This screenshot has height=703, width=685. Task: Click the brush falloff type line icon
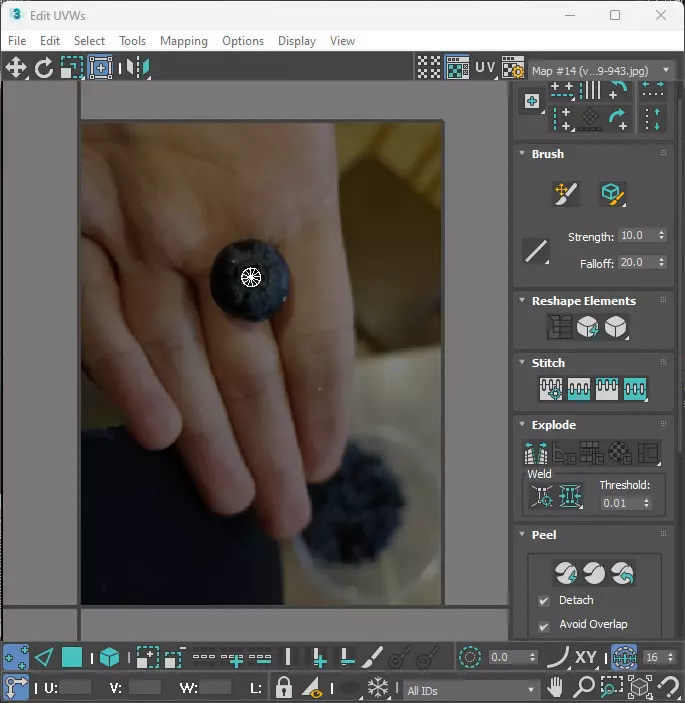click(x=536, y=251)
